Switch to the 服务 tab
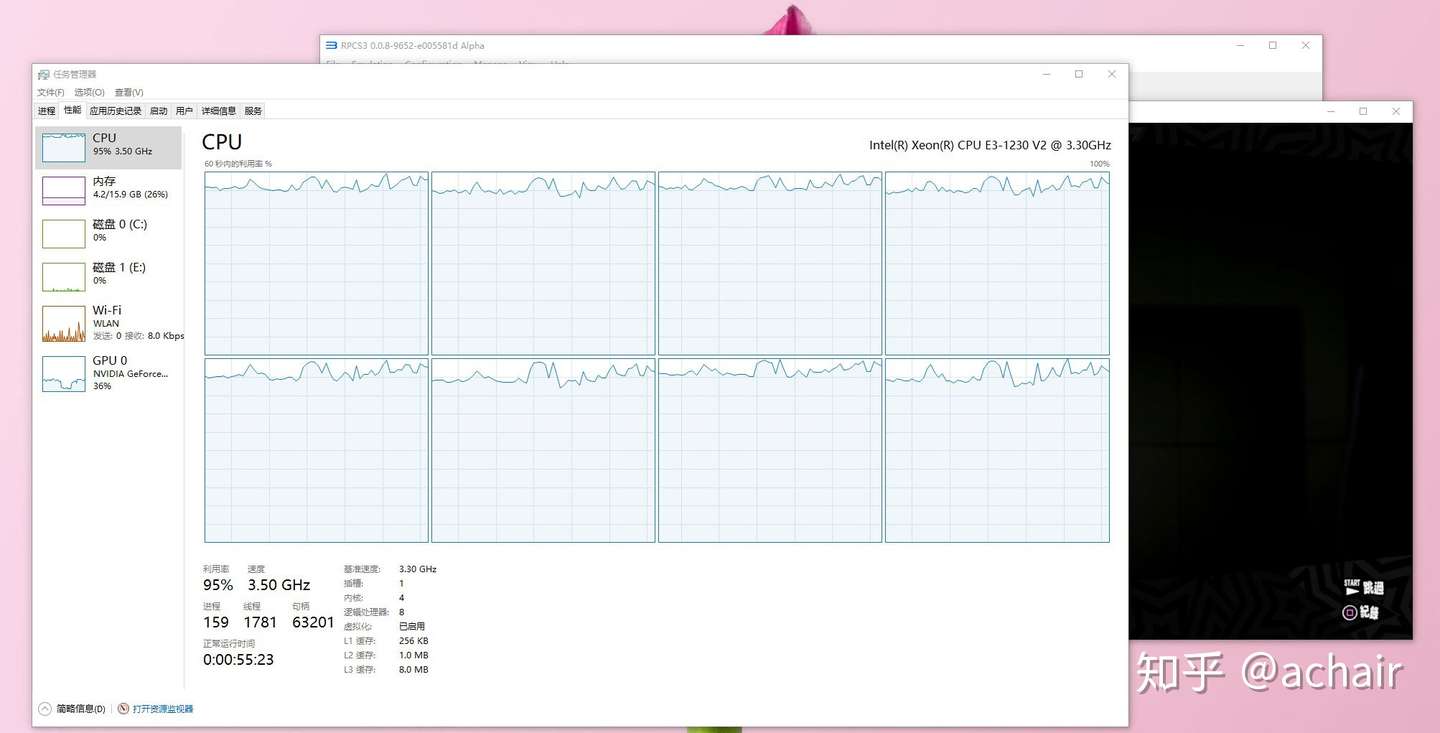Viewport: 1440px width, 733px height. [252, 110]
